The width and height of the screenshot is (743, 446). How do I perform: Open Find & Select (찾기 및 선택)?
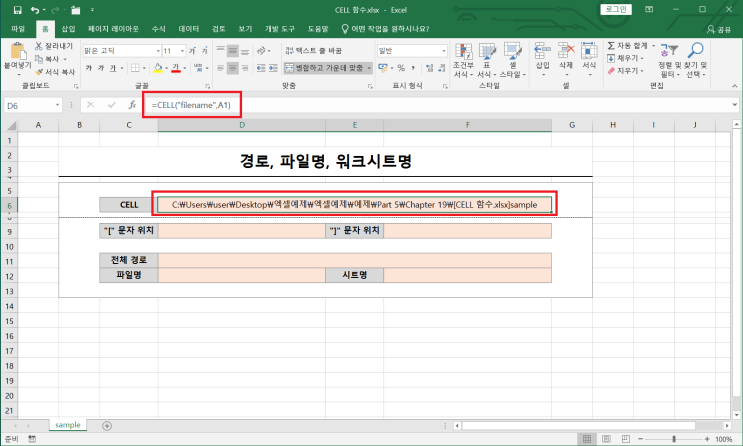pos(696,60)
